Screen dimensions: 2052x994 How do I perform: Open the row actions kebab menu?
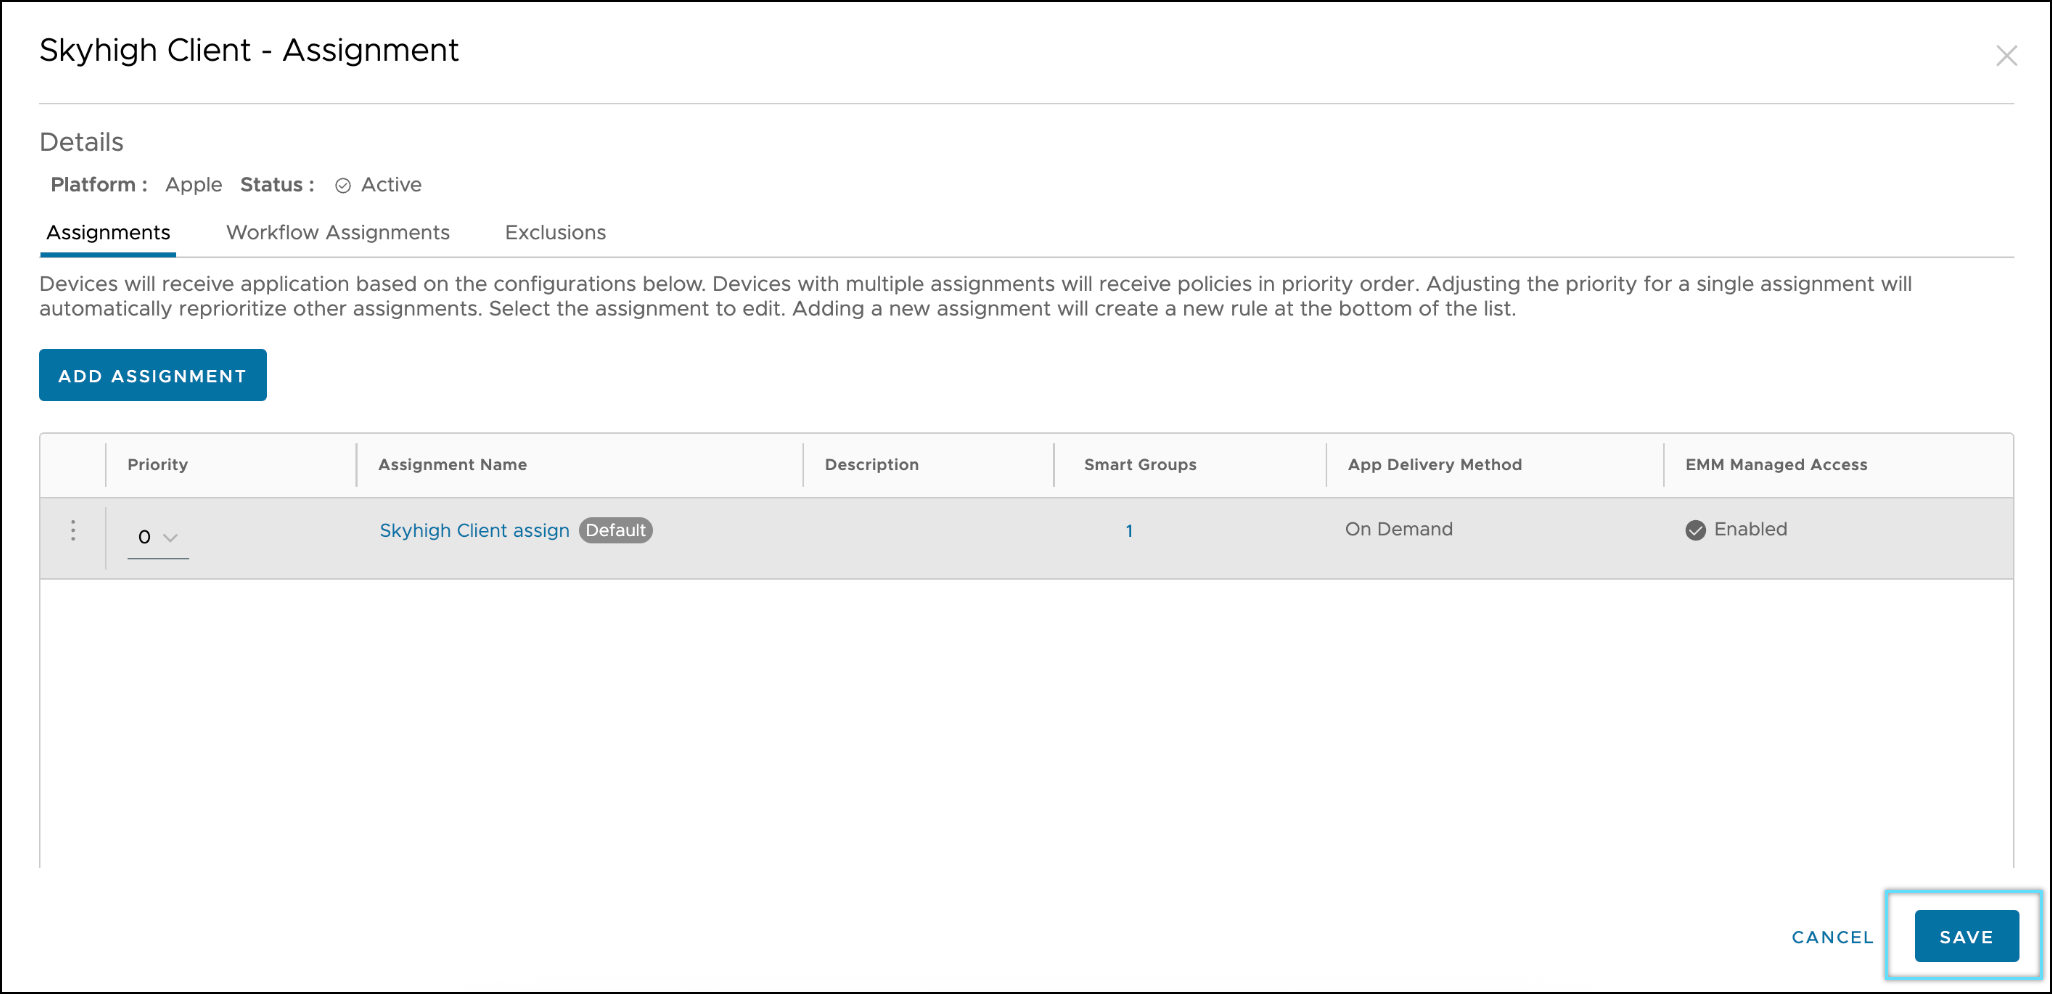click(73, 530)
